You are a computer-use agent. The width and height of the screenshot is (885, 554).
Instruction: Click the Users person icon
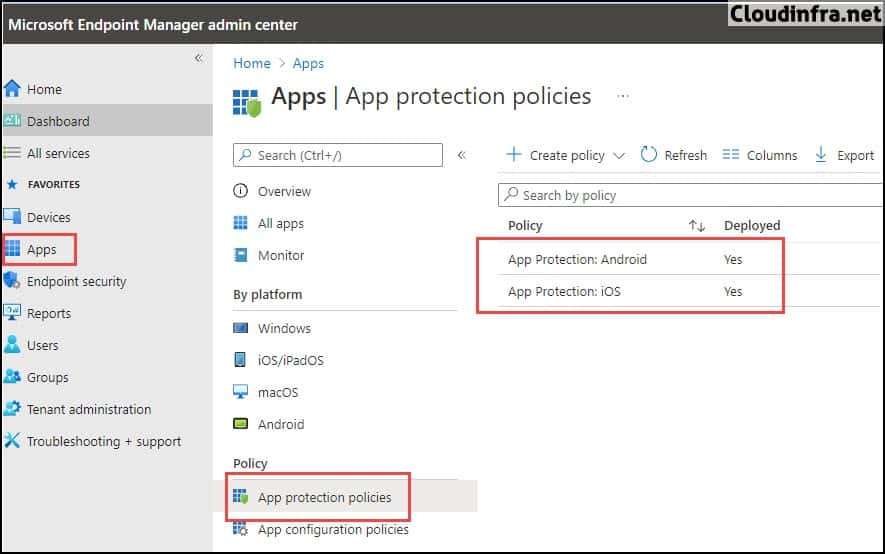12,345
